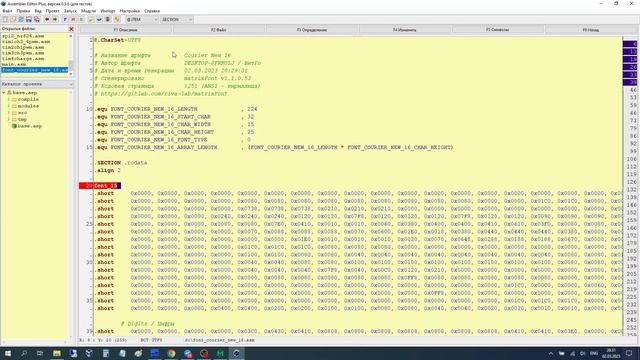Open the @.ITEM combo box
The width and height of the screenshot is (640, 360).
click(141, 19)
